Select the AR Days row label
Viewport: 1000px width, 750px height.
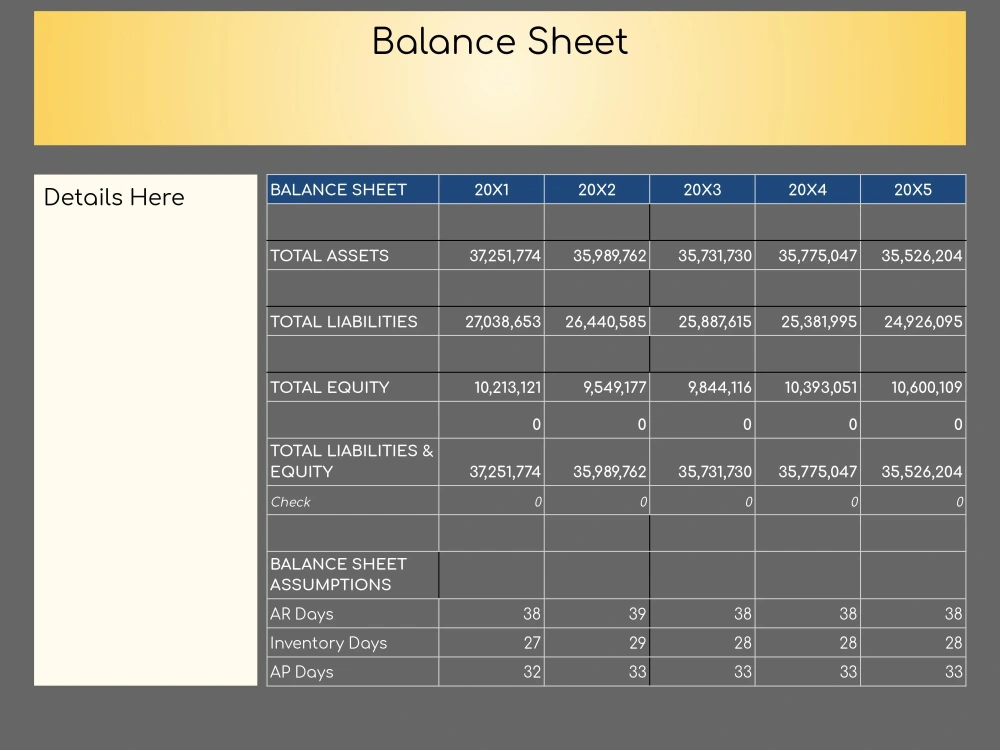click(x=295, y=614)
